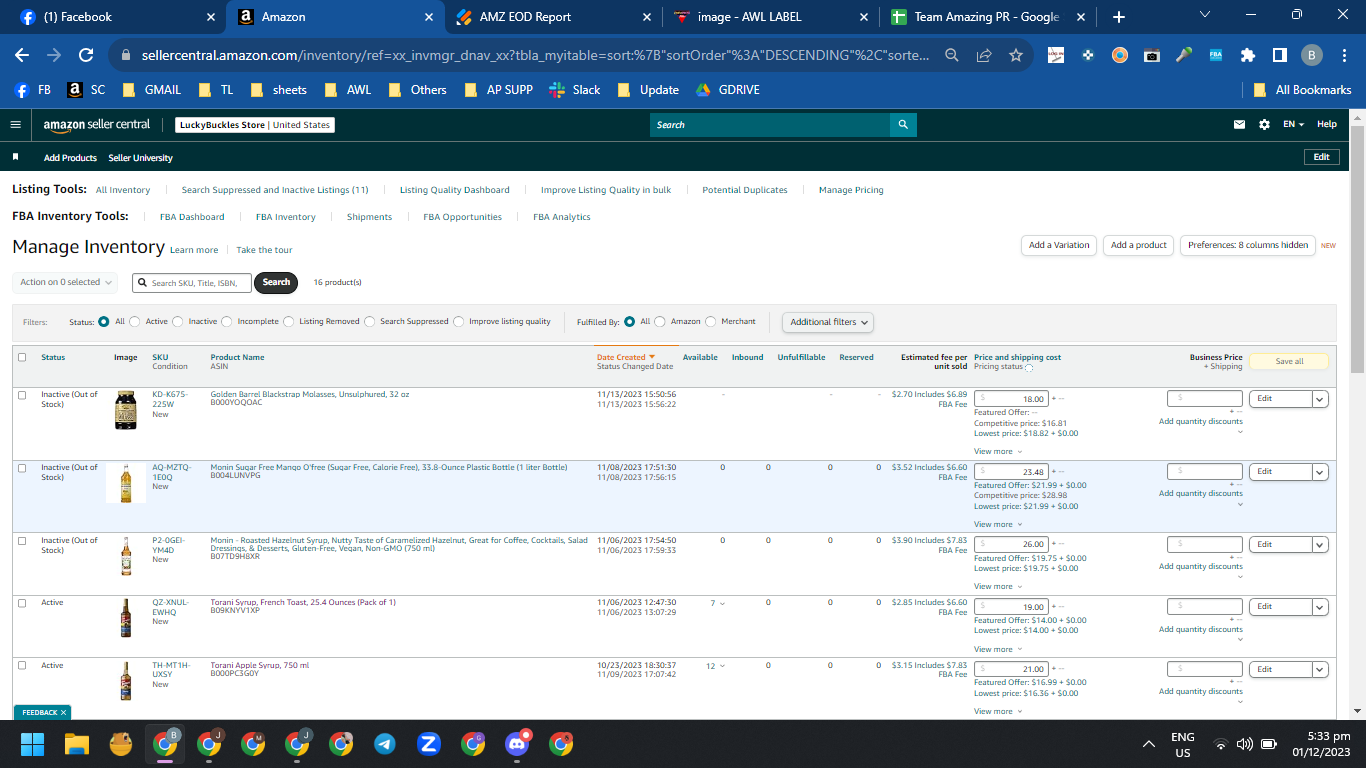Screen dimensions: 1366x768
Task: Expand available quantity 7 for Torani French Toast
Action: coord(718,603)
